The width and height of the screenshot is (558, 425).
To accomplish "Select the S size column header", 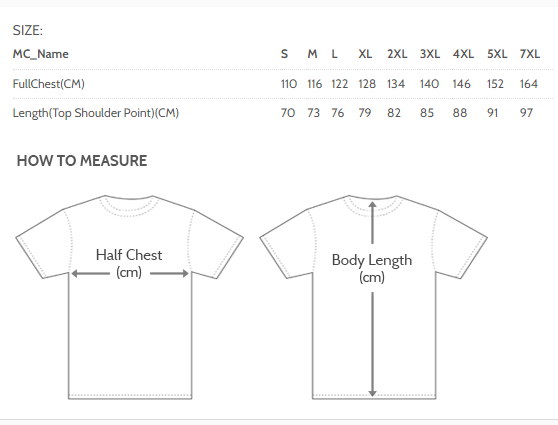I will tap(284, 54).
